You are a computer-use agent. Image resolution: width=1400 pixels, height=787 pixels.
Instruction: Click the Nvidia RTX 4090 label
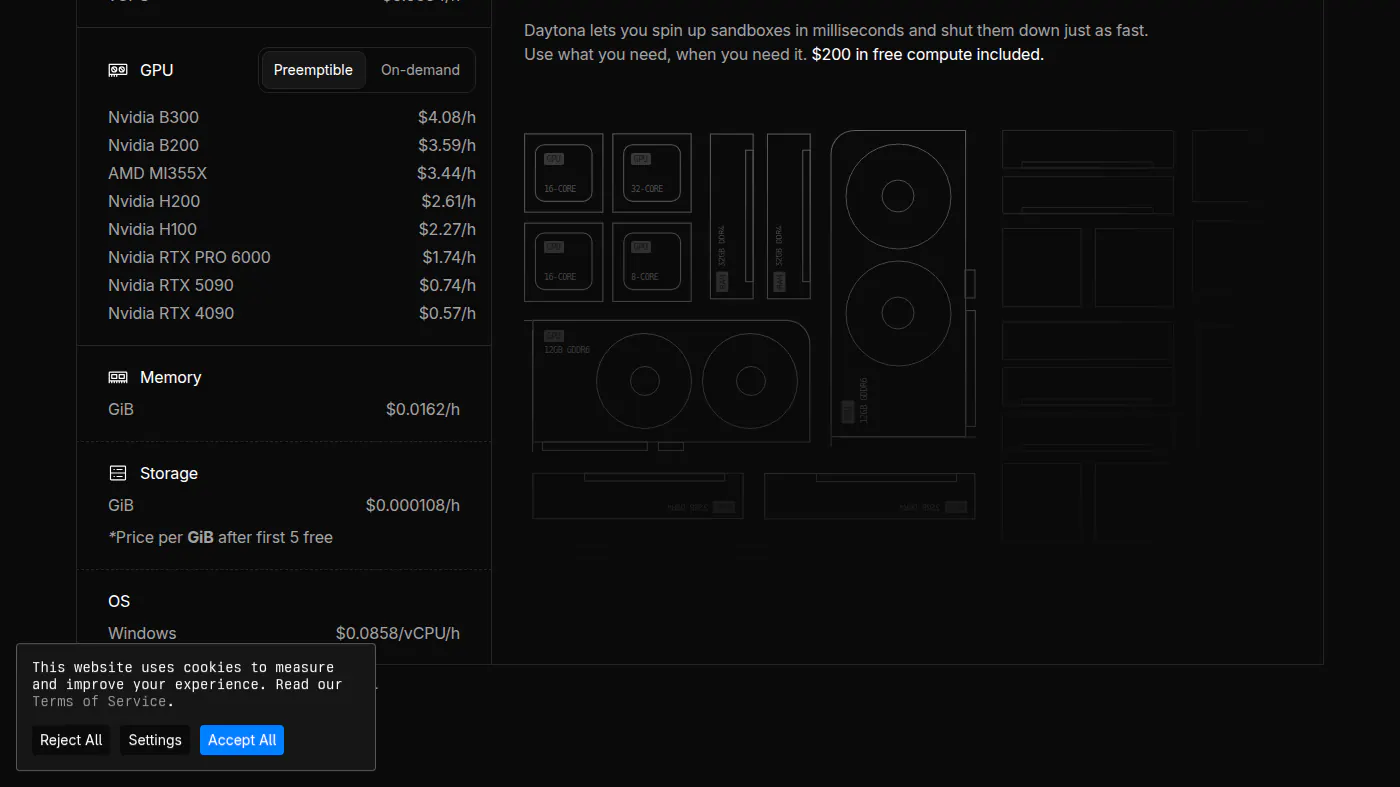(x=171, y=313)
